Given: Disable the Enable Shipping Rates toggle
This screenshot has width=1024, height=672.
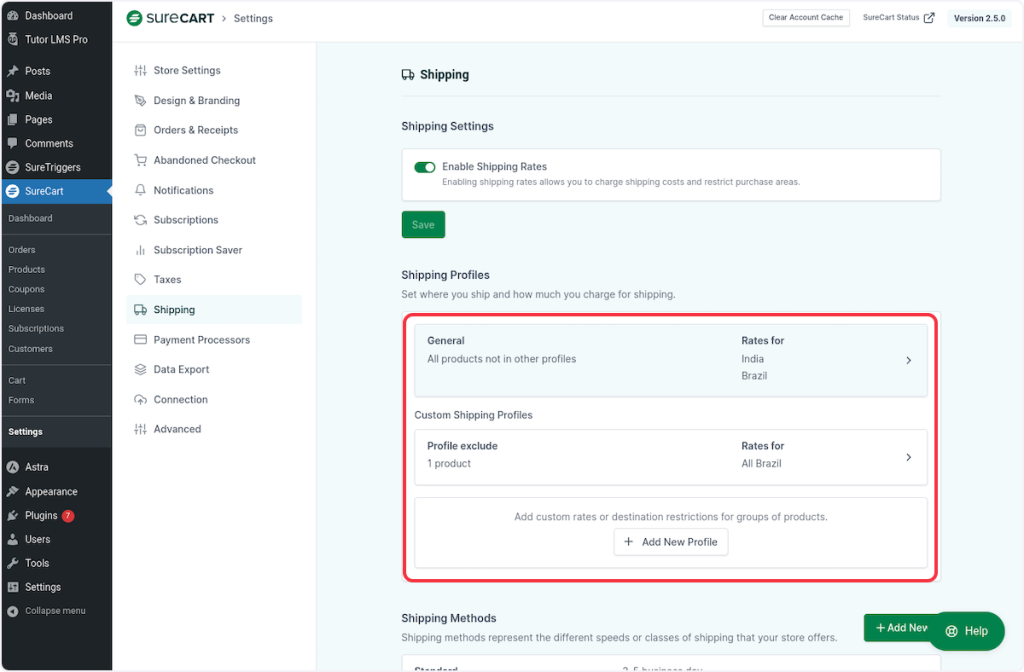Looking at the screenshot, I should pyautogui.click(x=424, y=167).
